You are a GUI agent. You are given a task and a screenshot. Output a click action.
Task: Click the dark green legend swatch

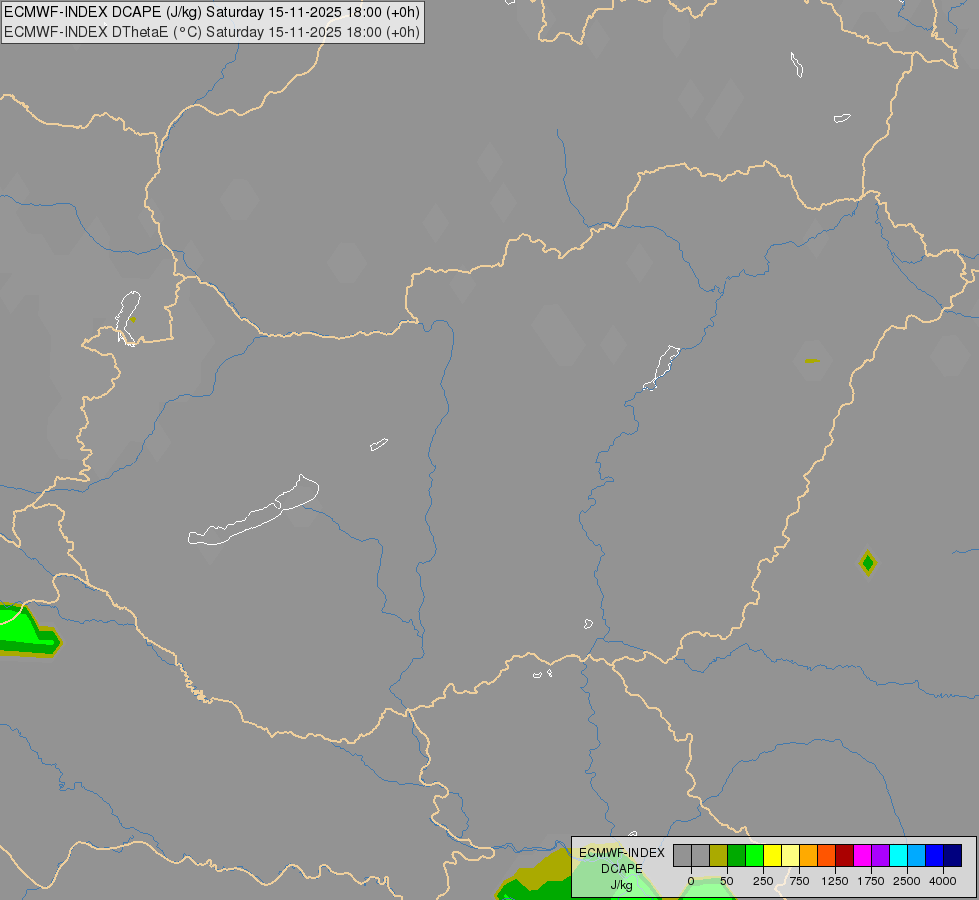(737, 856)
